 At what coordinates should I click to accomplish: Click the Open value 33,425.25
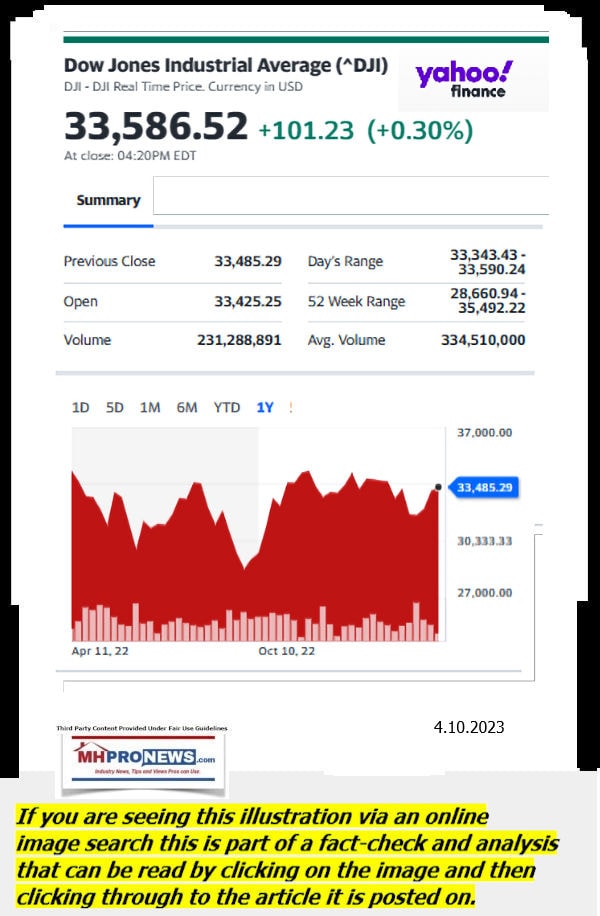[x=248, y=301]
